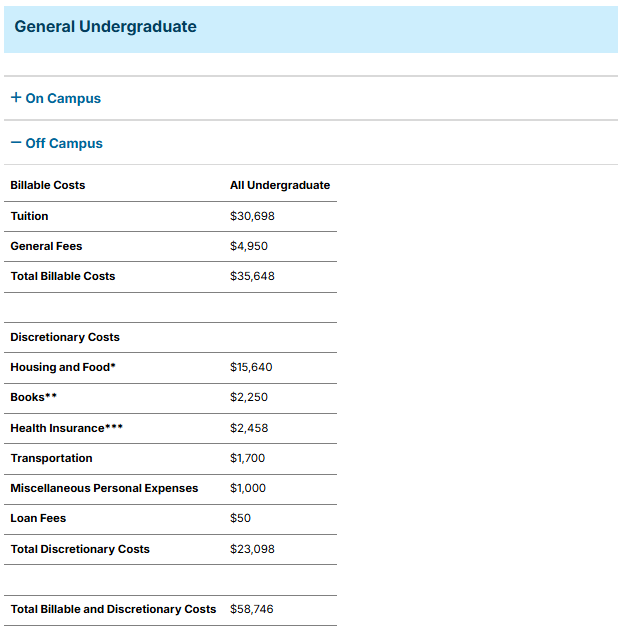Select the $50 loan fees amount
This screenshot has height=628, width=618.
(240, 518)
